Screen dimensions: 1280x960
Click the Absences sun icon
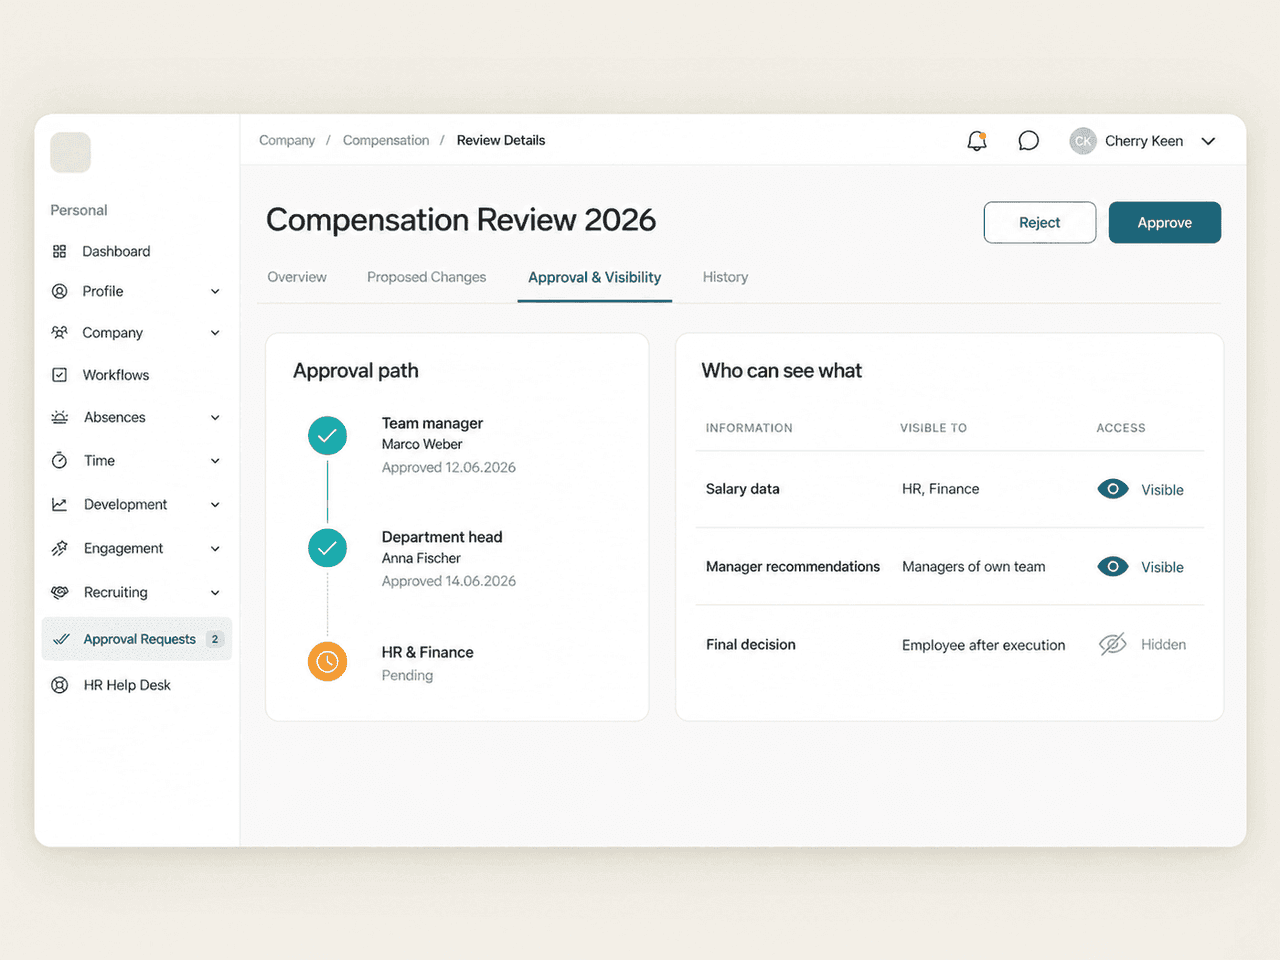click(x=60, y=417)
